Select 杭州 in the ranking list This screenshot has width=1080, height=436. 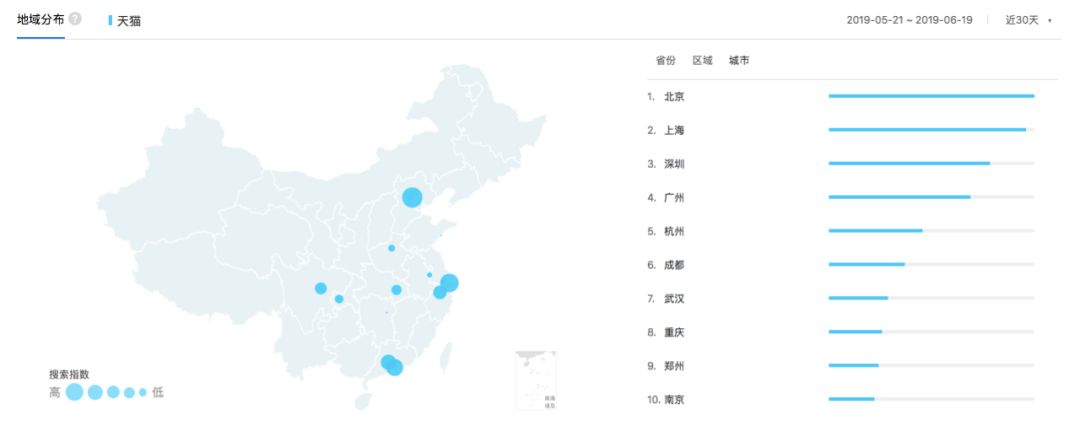point(674,231)
